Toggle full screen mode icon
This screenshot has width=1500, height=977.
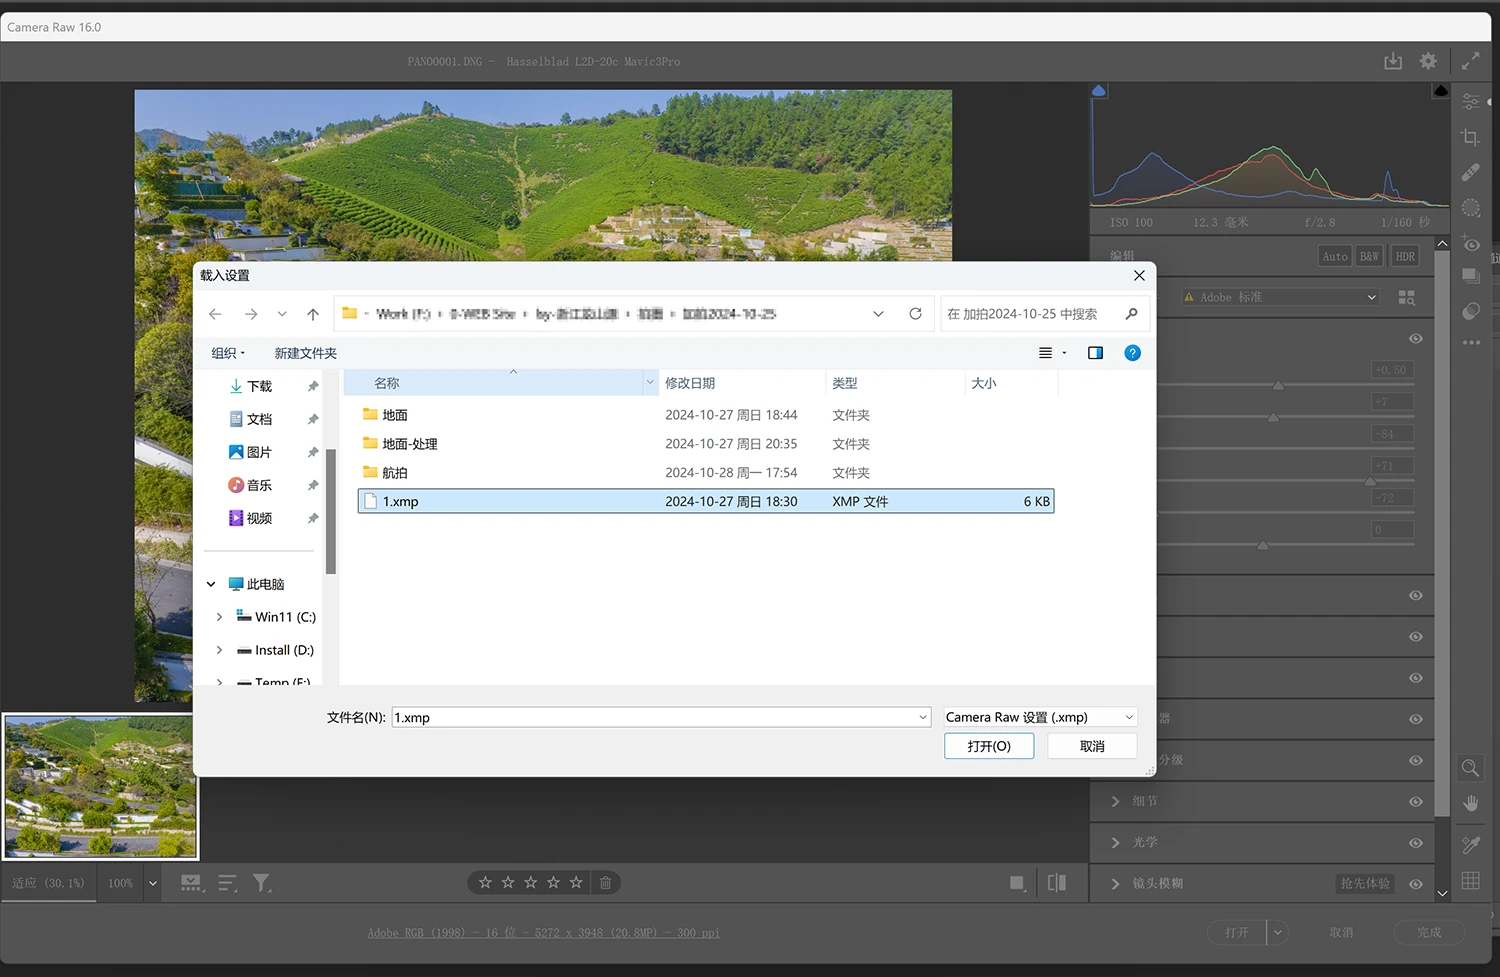[x=1470, y=61]
